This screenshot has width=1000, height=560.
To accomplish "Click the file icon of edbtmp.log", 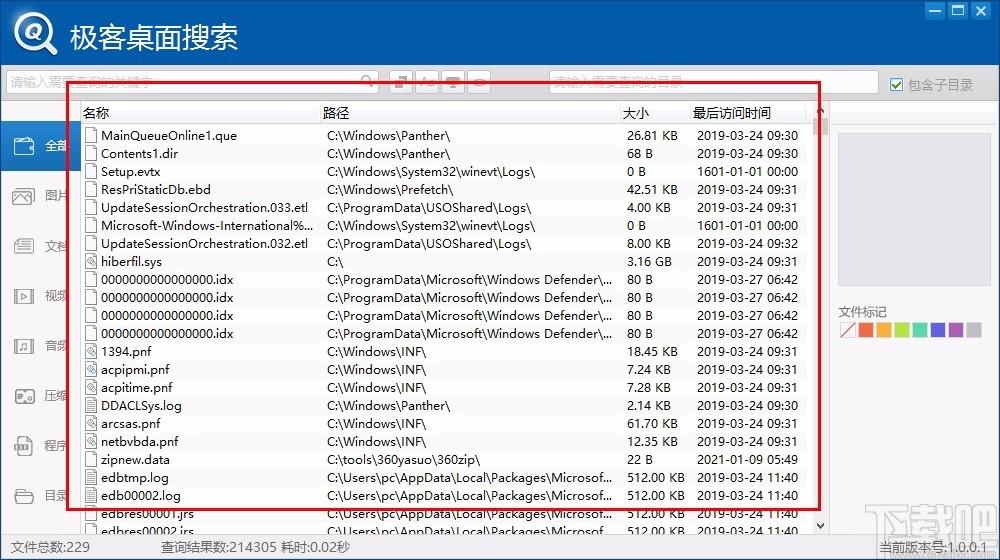I will (91, 478).
